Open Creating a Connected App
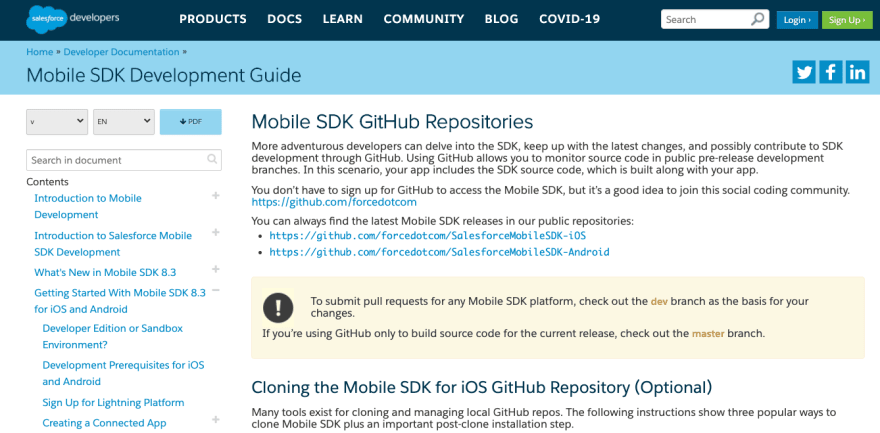Viewport: 880px width, 433px height. tap(104, 423)
